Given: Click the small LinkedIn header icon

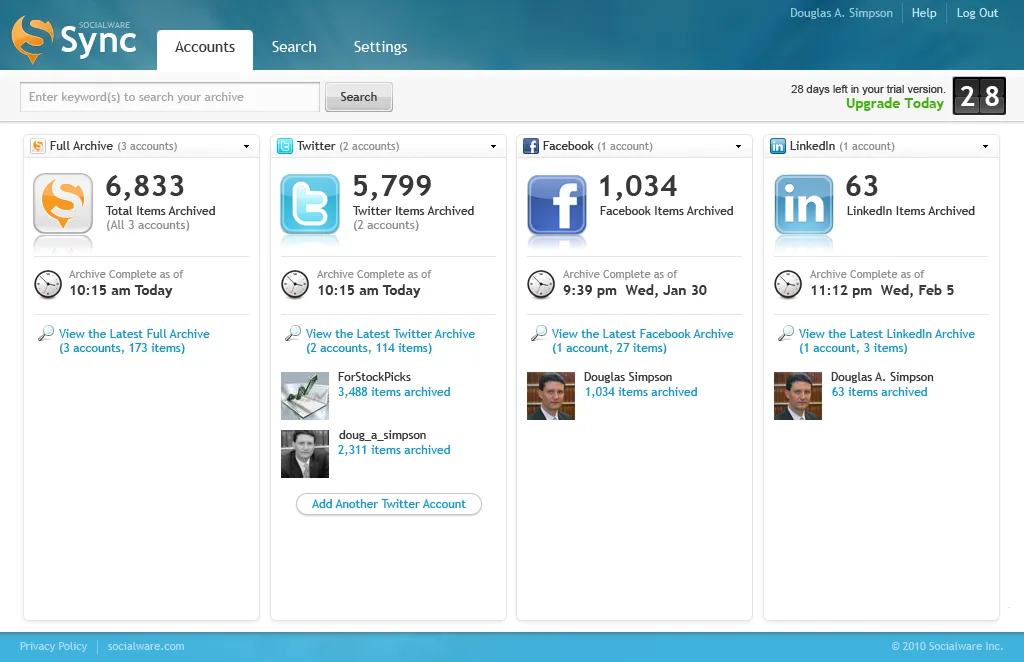Looking at the screenshot, I should tap(778, 146).
